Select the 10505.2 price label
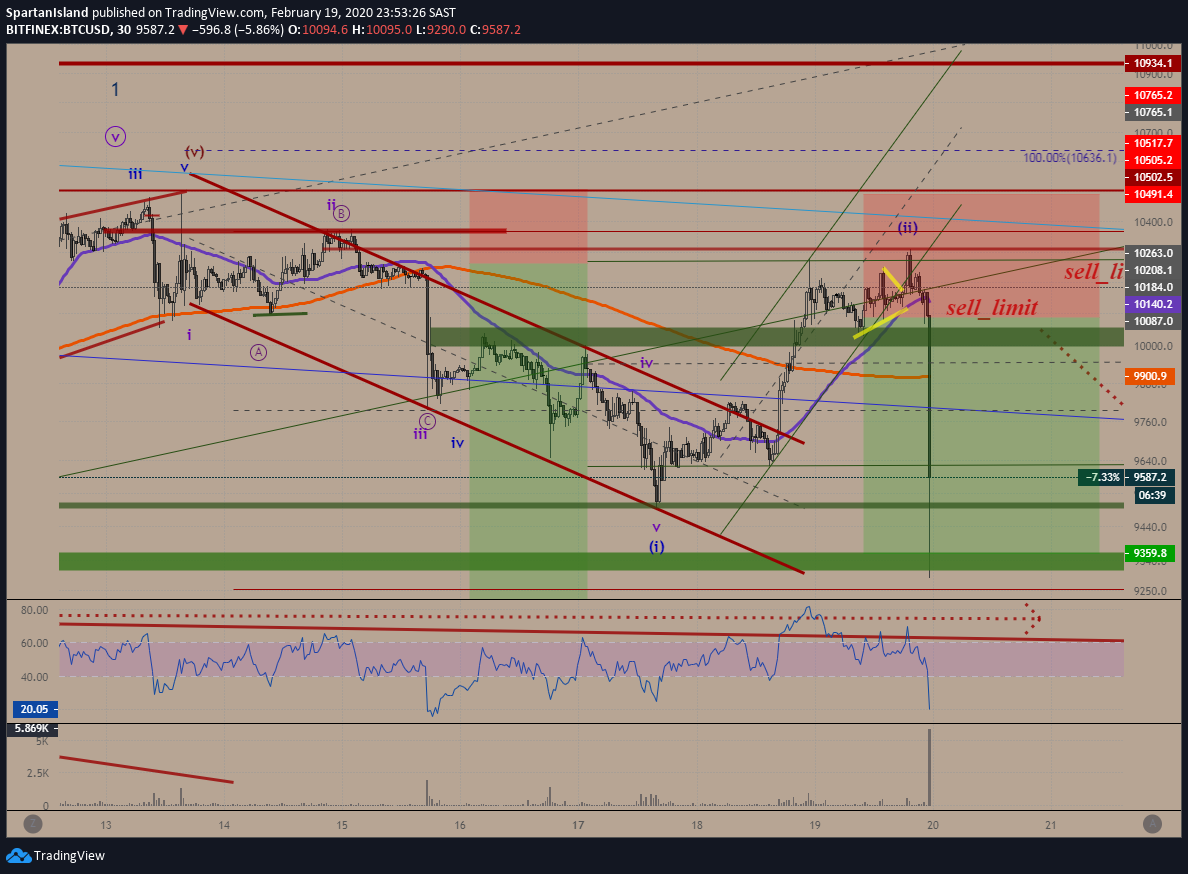Viewport: 1188px width, 874px height. point(1152,161)
